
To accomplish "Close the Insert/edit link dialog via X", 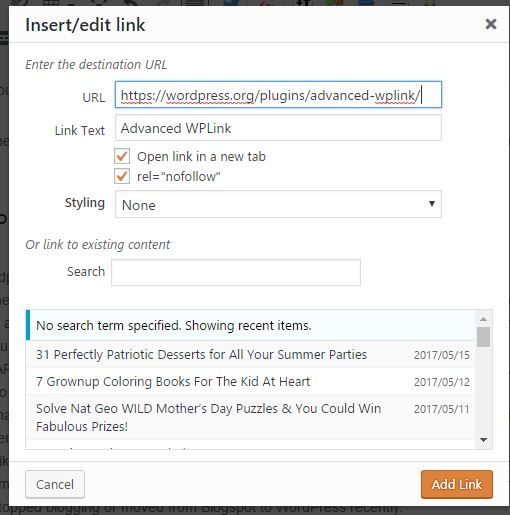I will coord(491,24).
